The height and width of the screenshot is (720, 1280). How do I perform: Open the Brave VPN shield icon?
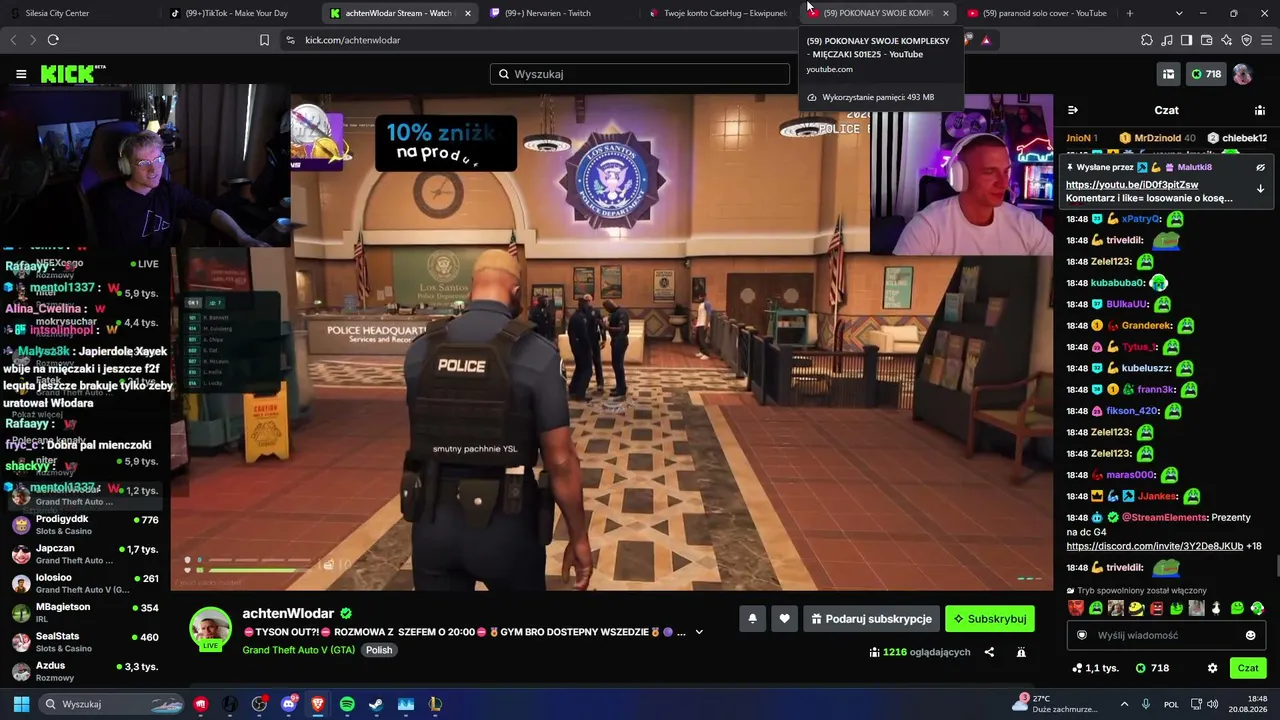tap(1246, 40)
